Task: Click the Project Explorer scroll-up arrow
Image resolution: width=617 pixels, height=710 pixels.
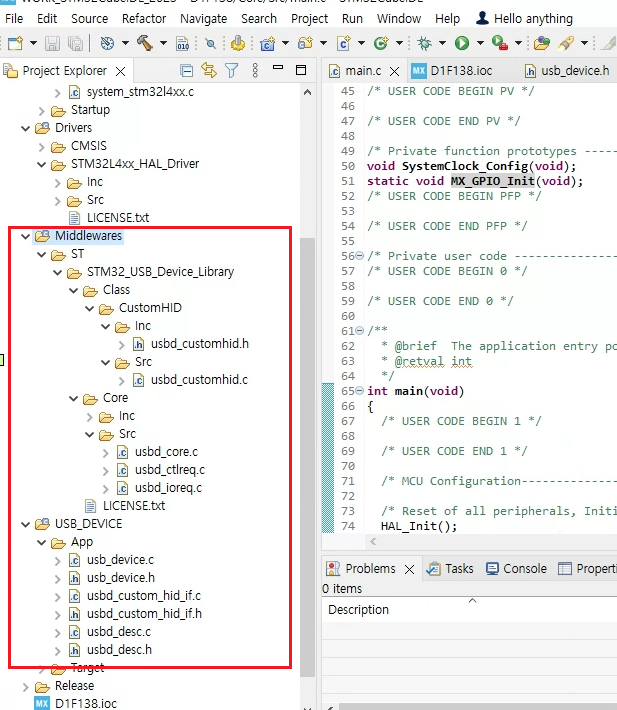Action: [x=307, y=92]
